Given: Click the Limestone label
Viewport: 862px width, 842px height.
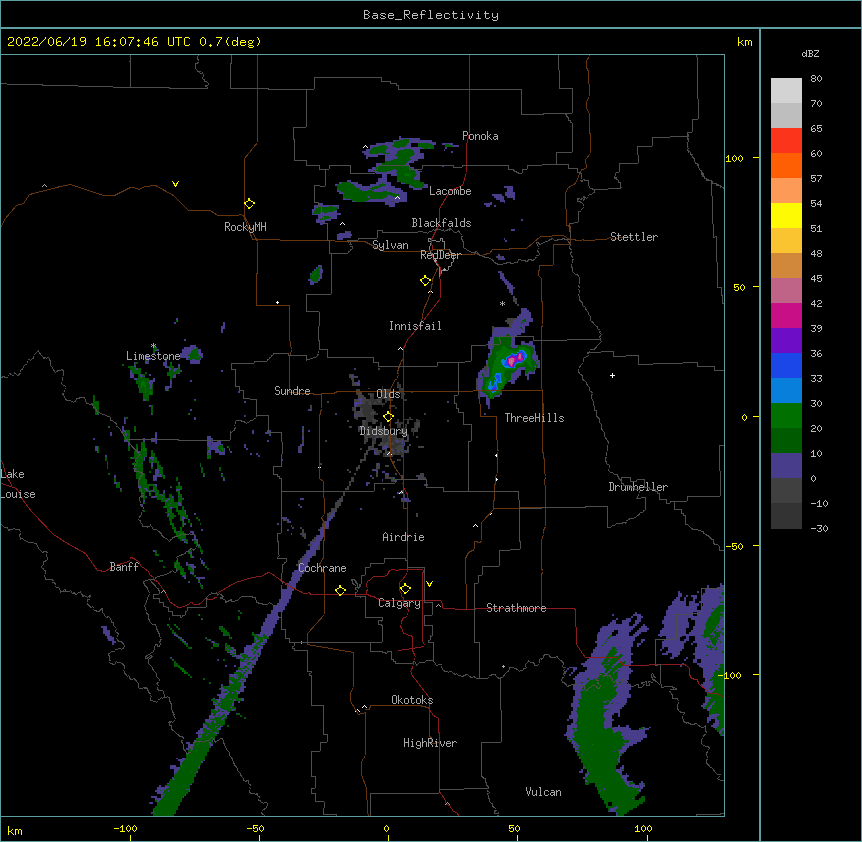Looking at the screenshot, I should [153, 356].
